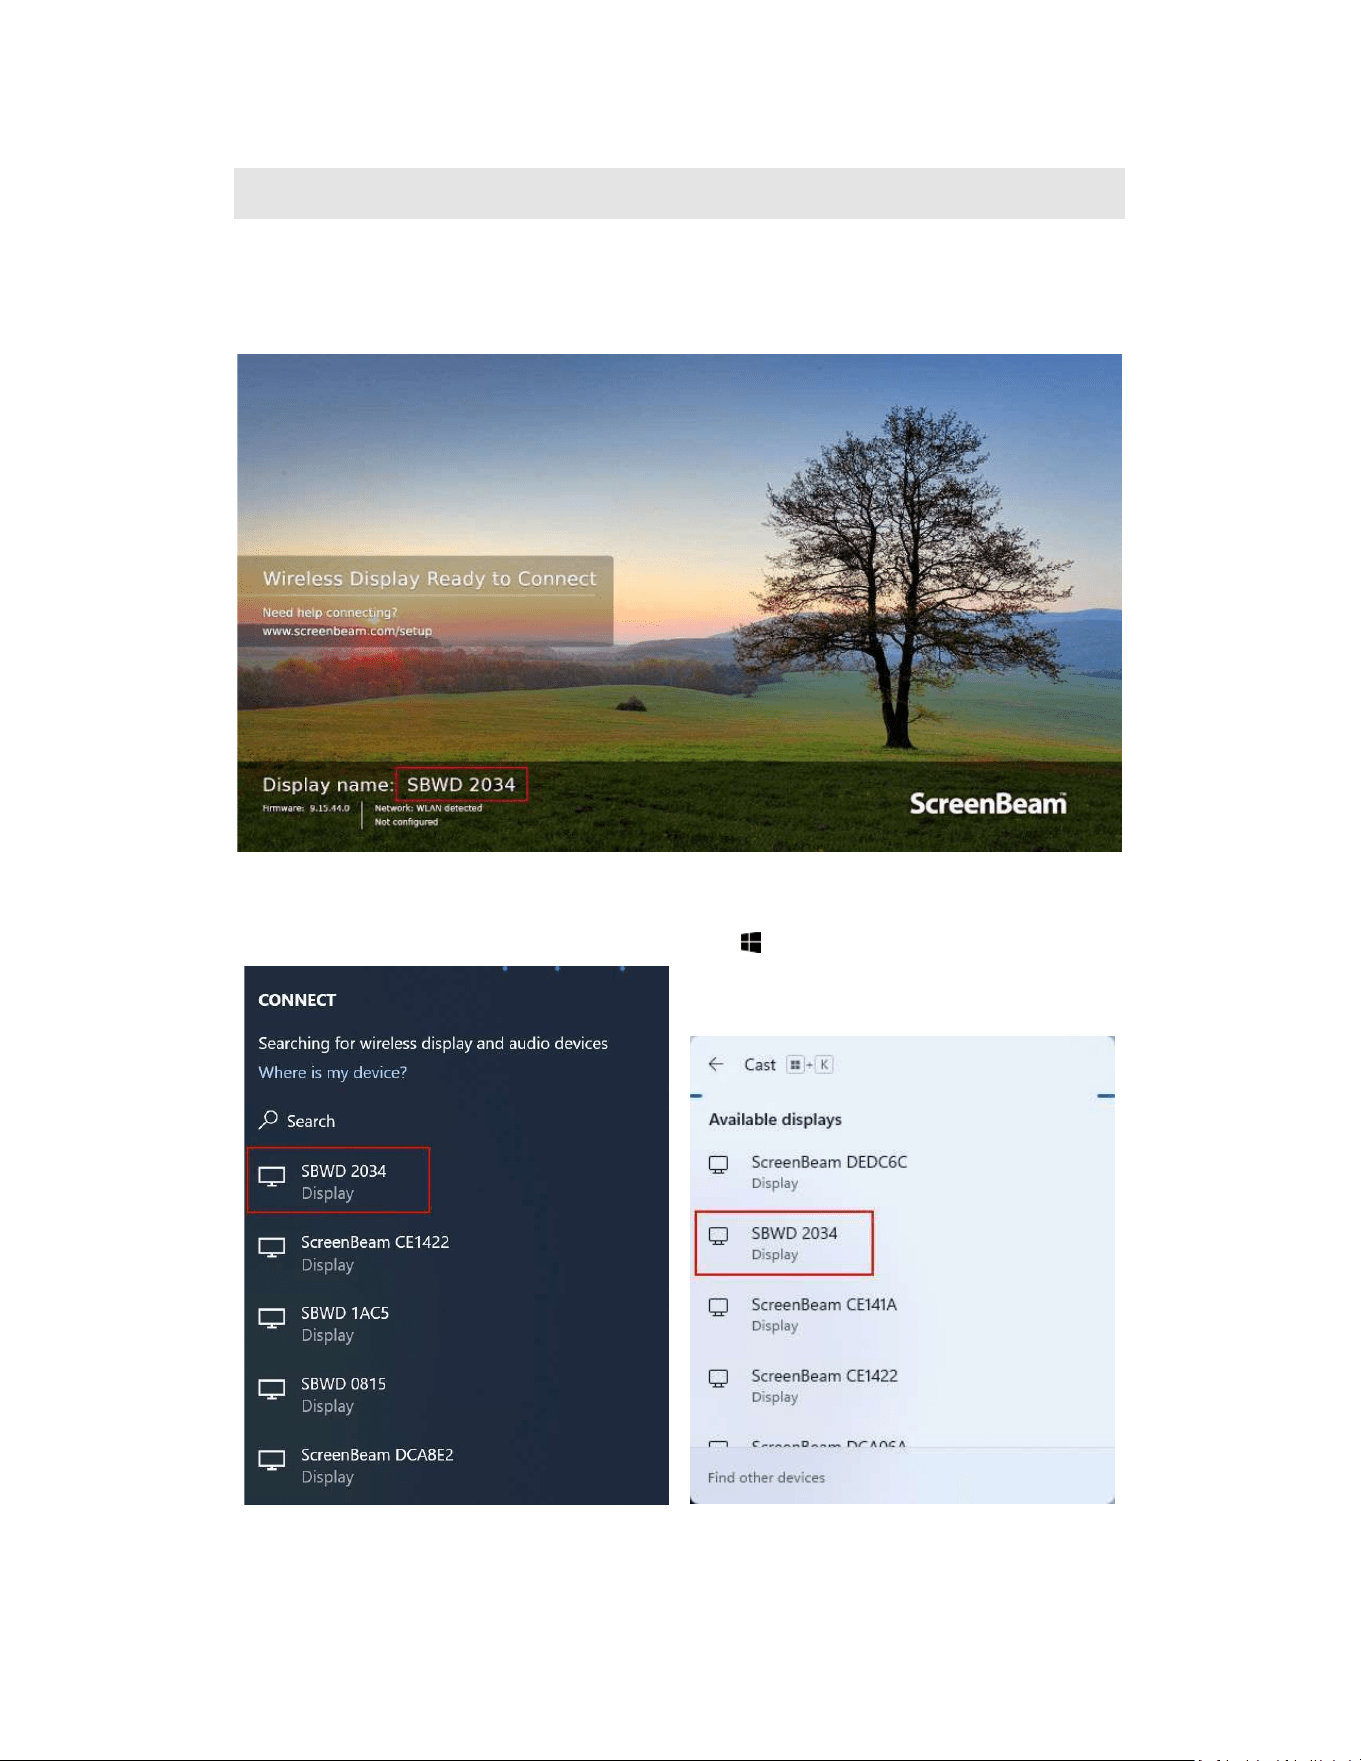
Task: Click the "Available displays" heading
Action: pos(775,1119)
